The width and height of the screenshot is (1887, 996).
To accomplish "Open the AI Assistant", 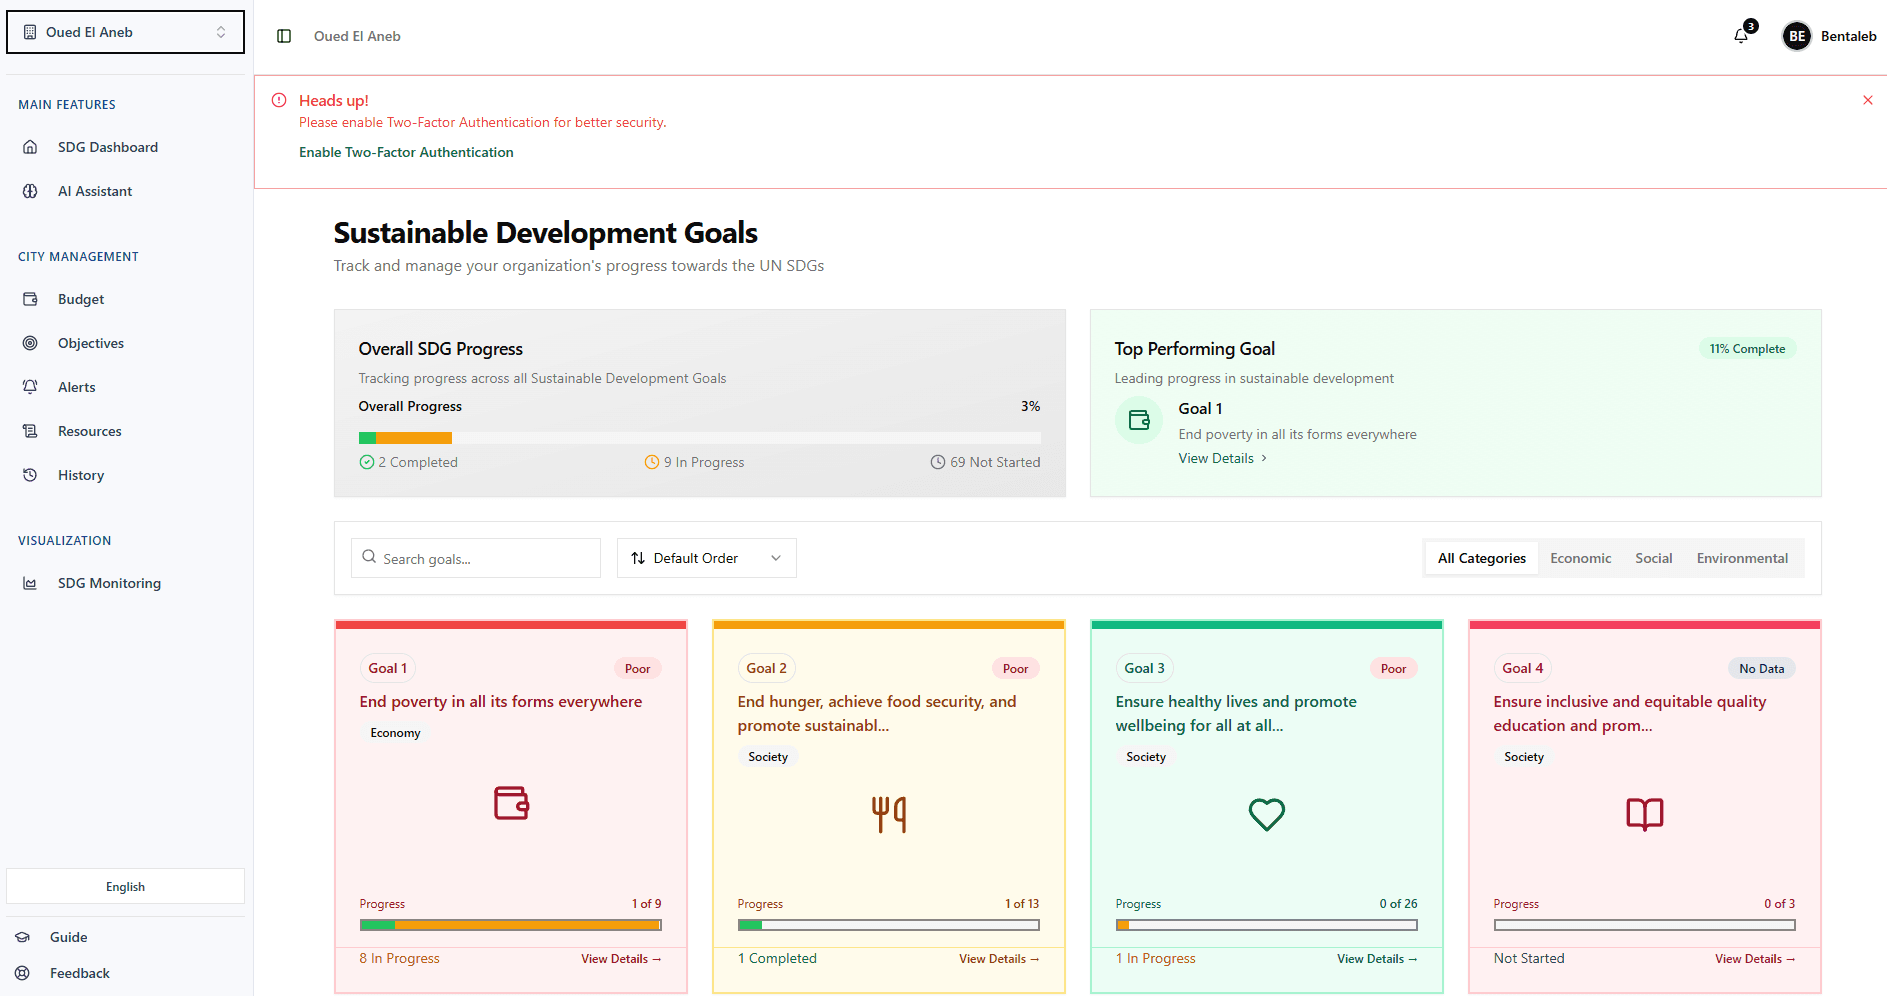I will click(x=95, y=191).
